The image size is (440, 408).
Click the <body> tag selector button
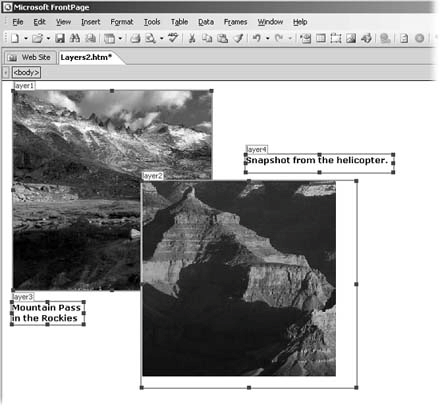pyautogui.click(x=26, y=72)
